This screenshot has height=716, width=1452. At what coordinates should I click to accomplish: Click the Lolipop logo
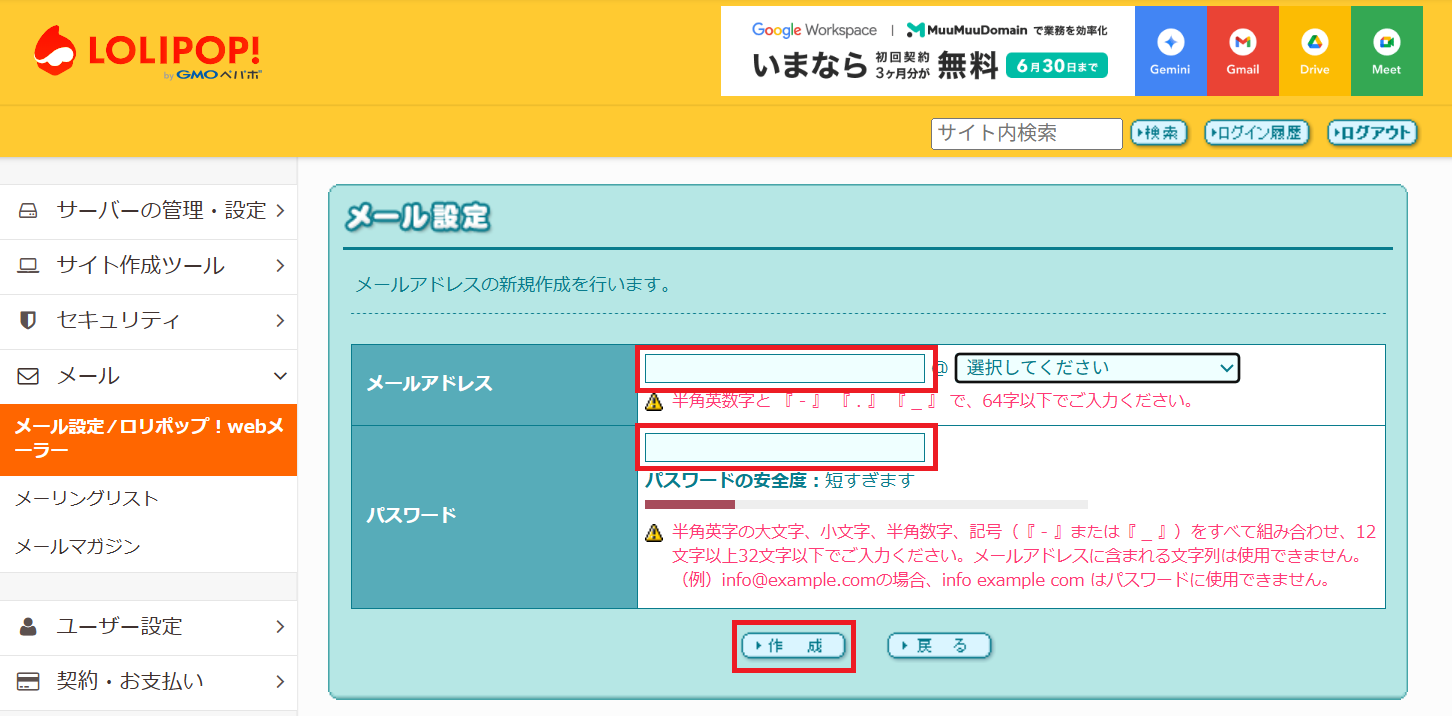click(x=148, y=52)
